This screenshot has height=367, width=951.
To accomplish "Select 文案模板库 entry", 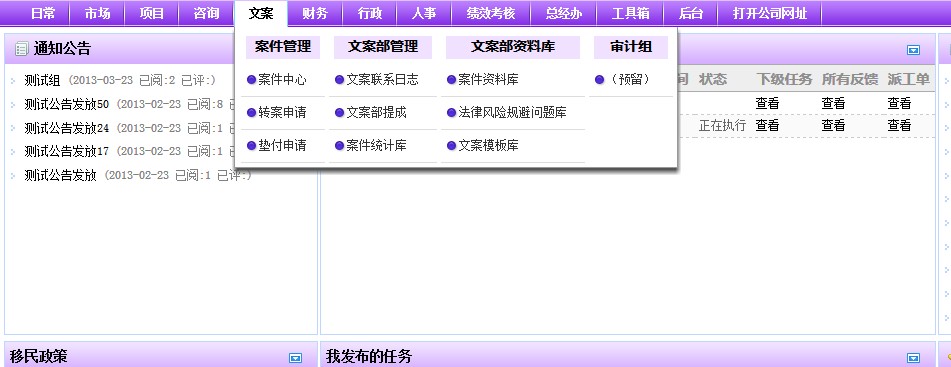I will [488, 146].
